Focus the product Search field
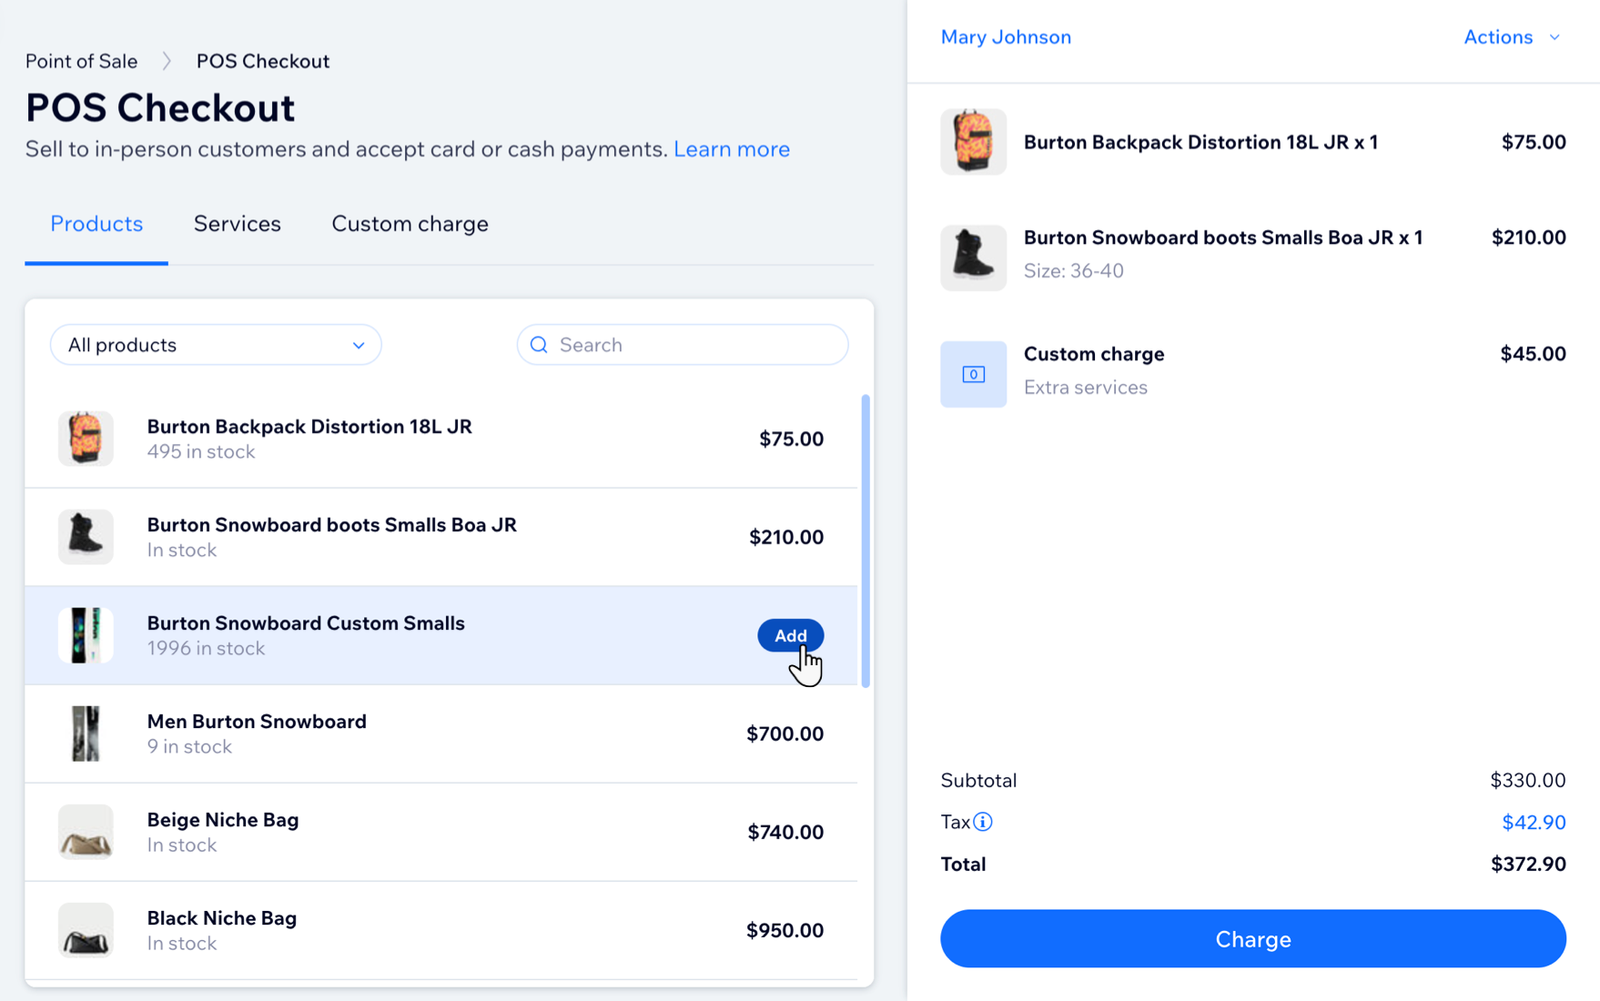Viewport: 1600px width, 1001px height. point(683,345)
